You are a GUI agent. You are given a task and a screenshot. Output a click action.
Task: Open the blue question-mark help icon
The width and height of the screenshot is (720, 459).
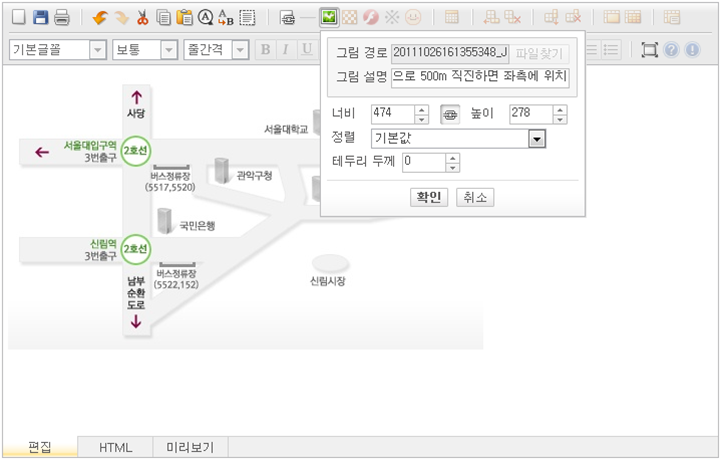pos(671,50)
